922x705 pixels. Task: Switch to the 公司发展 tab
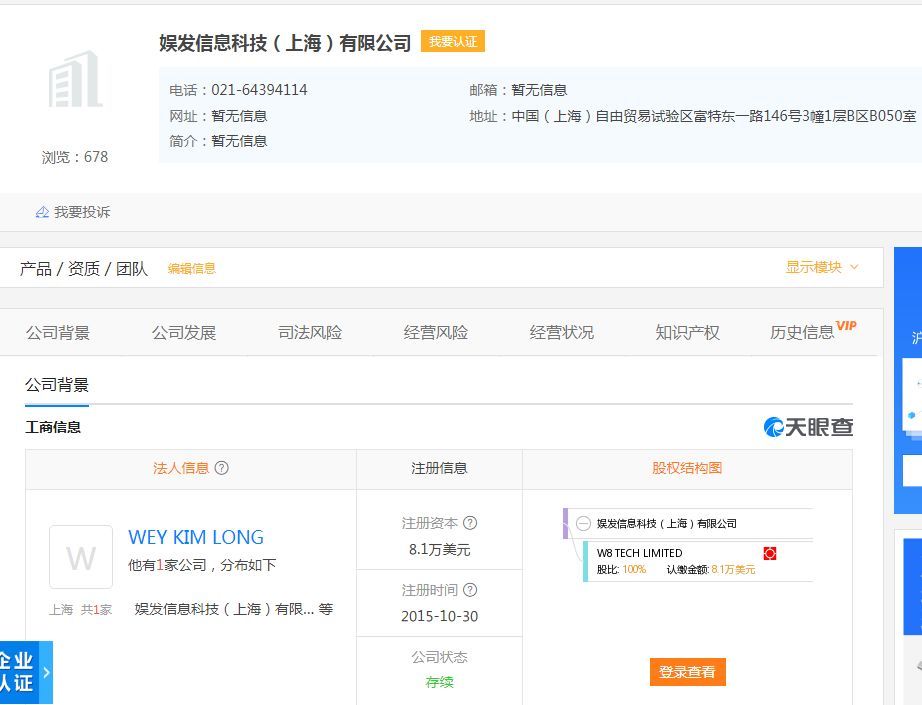(184, 333)
